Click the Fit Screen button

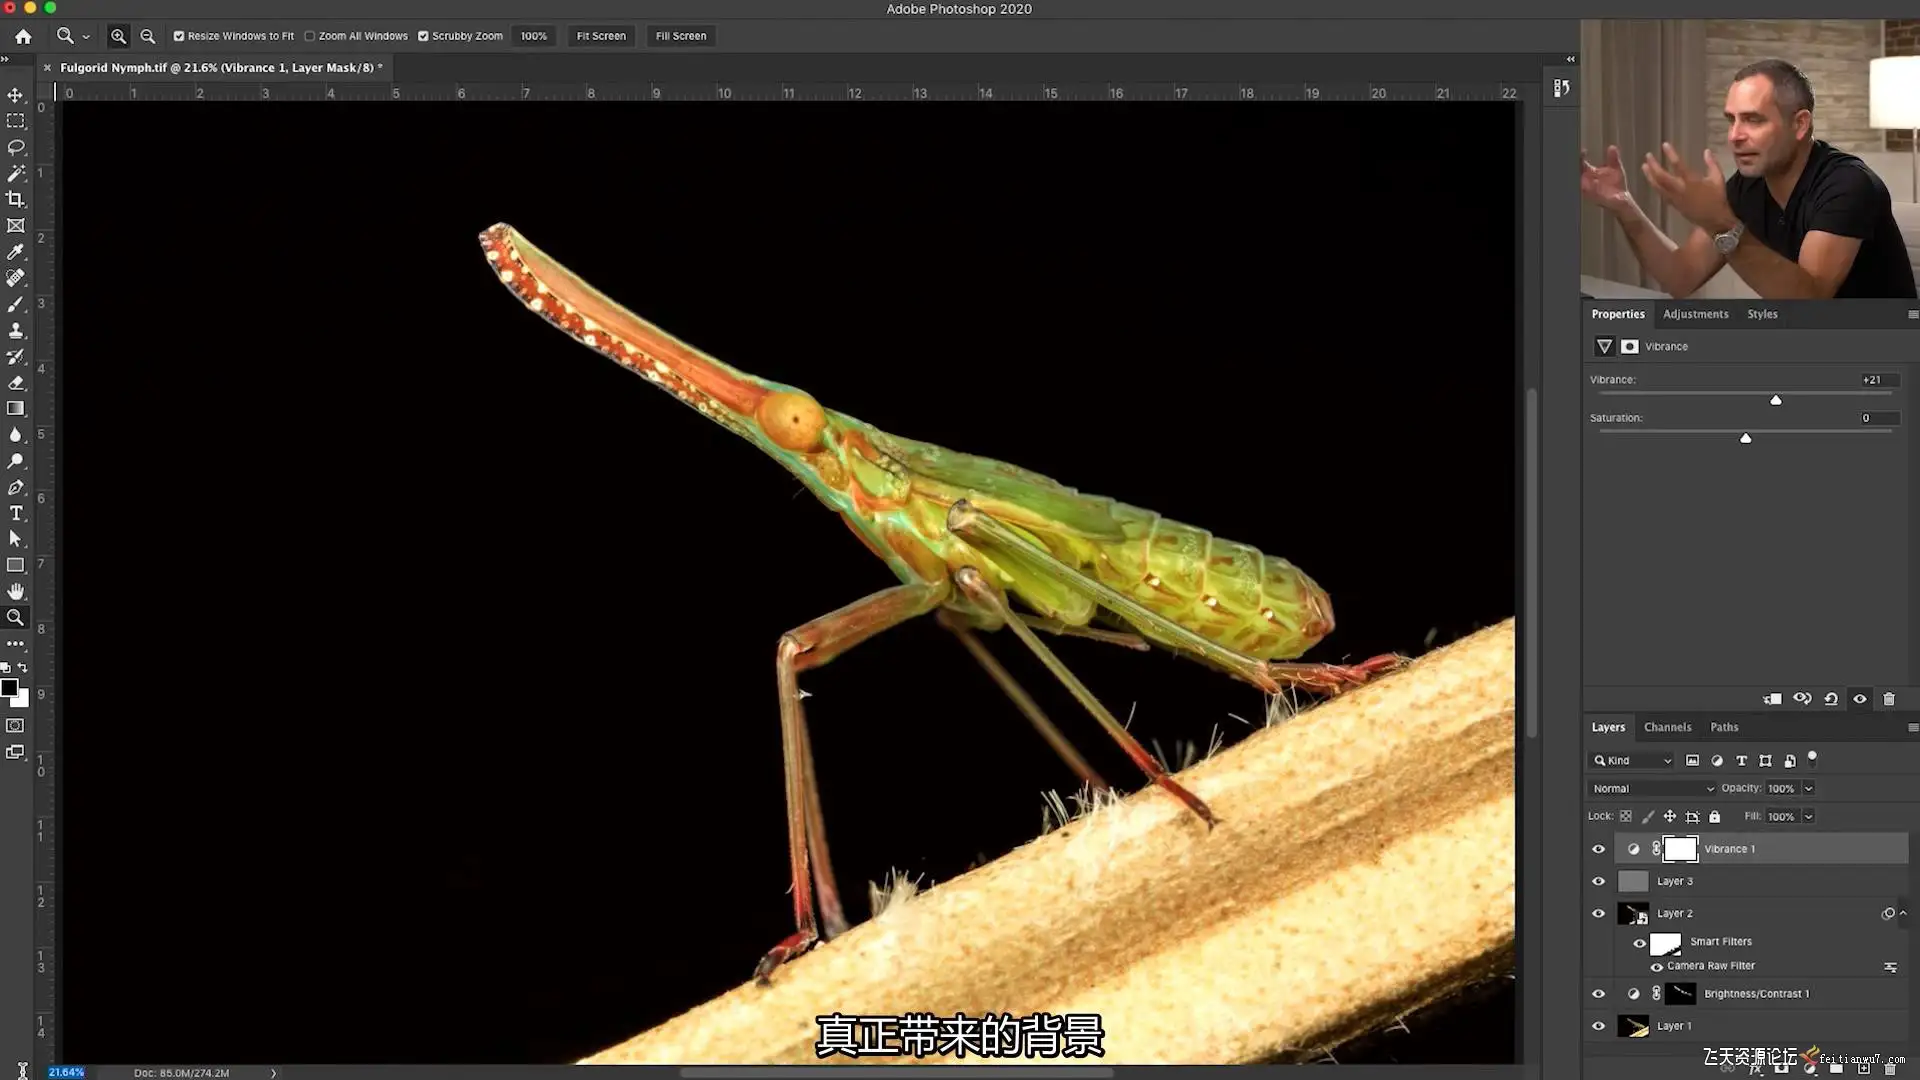601,36
